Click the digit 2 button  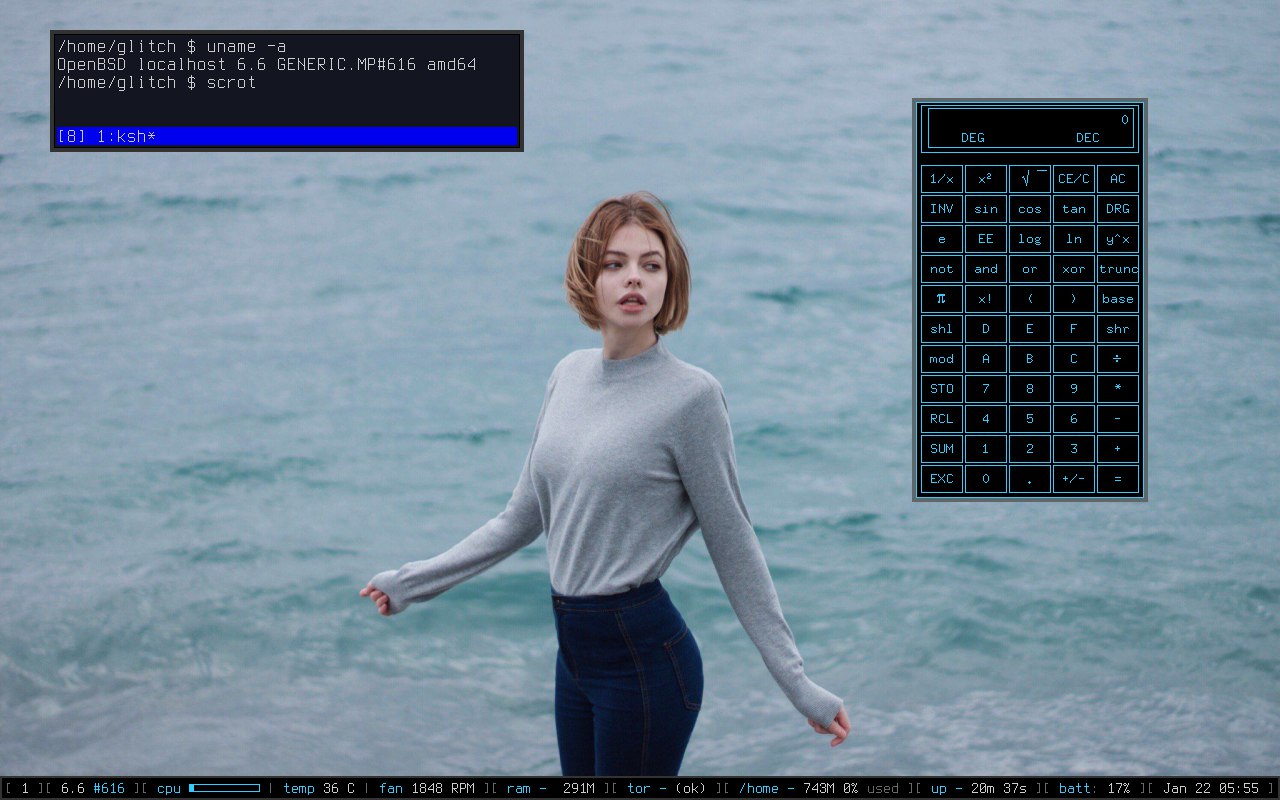click(1030, 449)
